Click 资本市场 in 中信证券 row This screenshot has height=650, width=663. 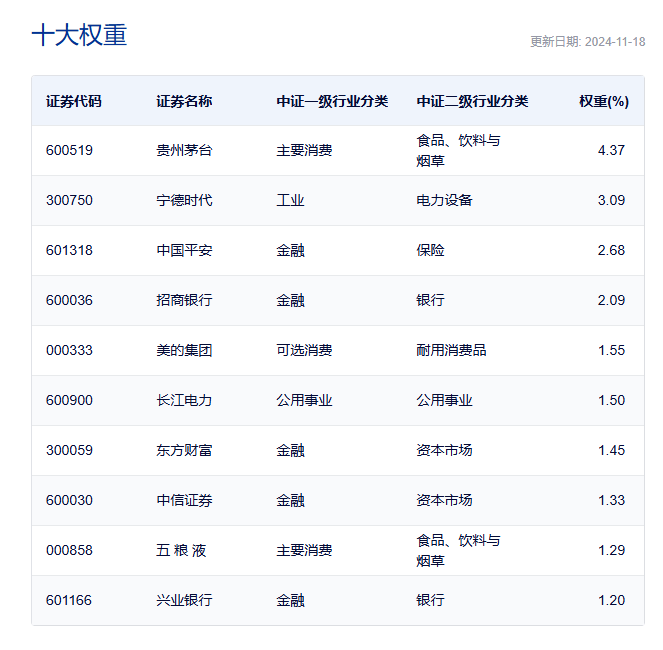coord(444,500)
